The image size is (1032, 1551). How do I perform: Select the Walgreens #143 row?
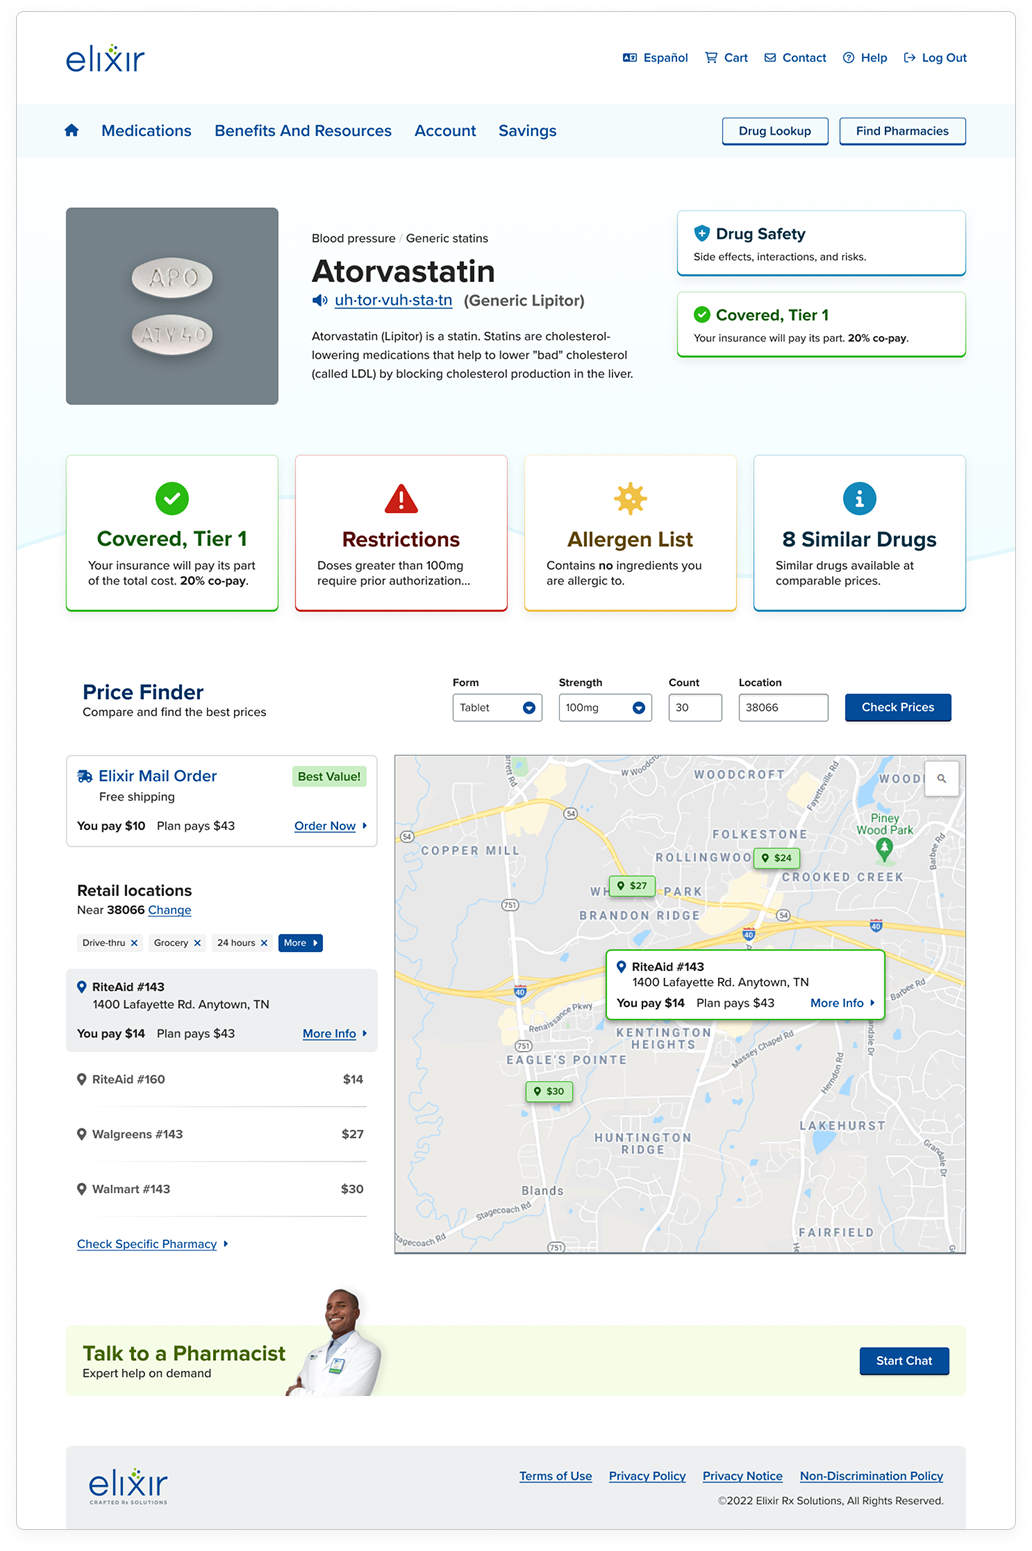[221, 1134]
